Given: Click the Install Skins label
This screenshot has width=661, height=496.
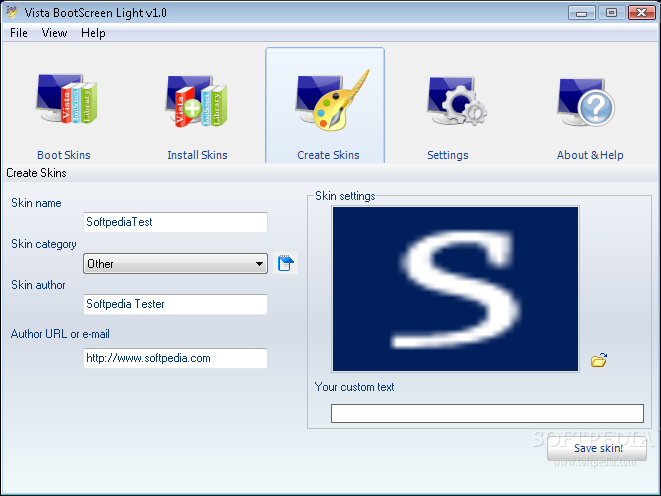Looking at the screenshot, I should [197, 155].
